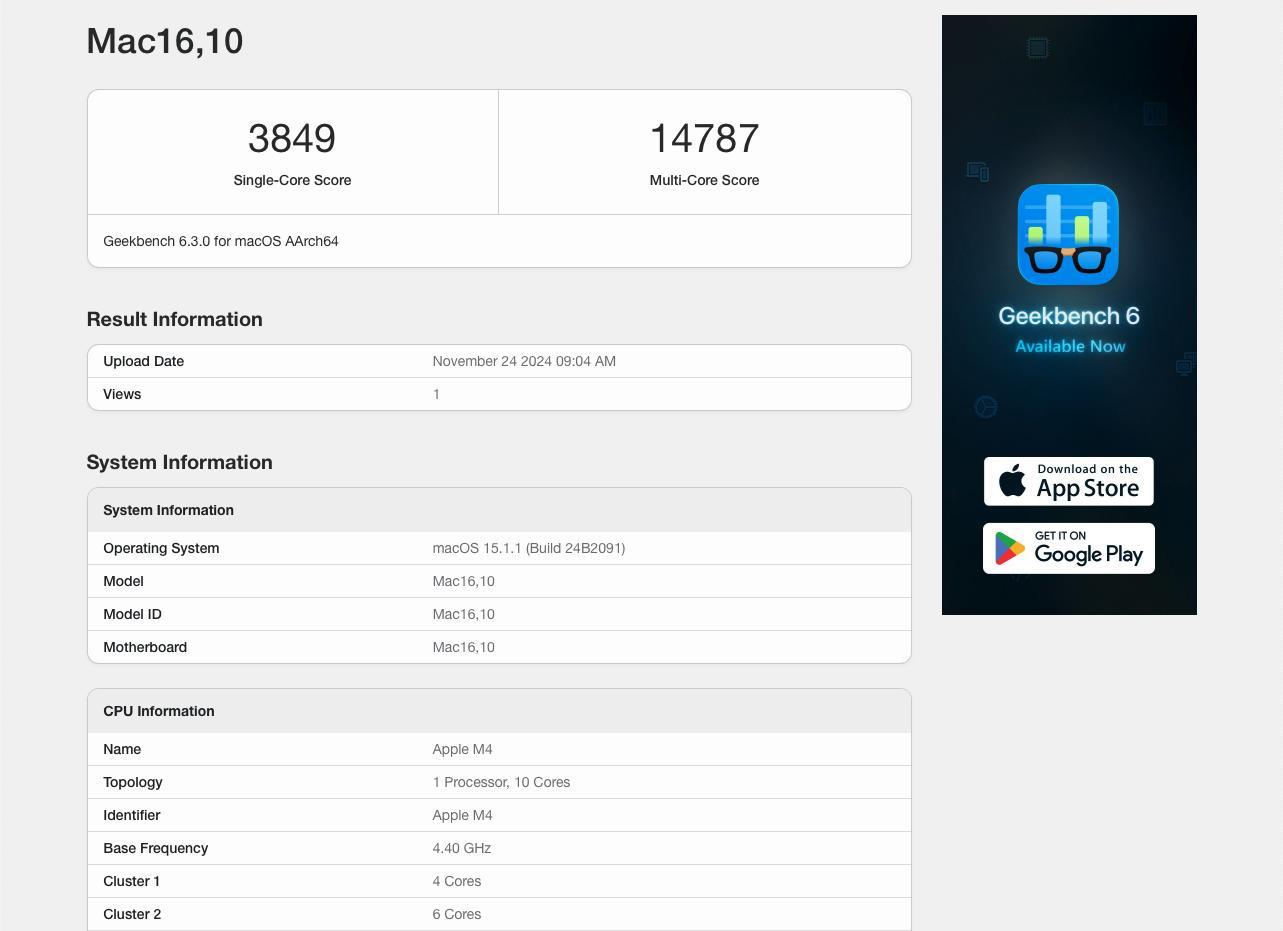Select macOS 15.1.1 (Build 24B2091) value
This screenshot has height=931, width=1283.
click(529, 548)
